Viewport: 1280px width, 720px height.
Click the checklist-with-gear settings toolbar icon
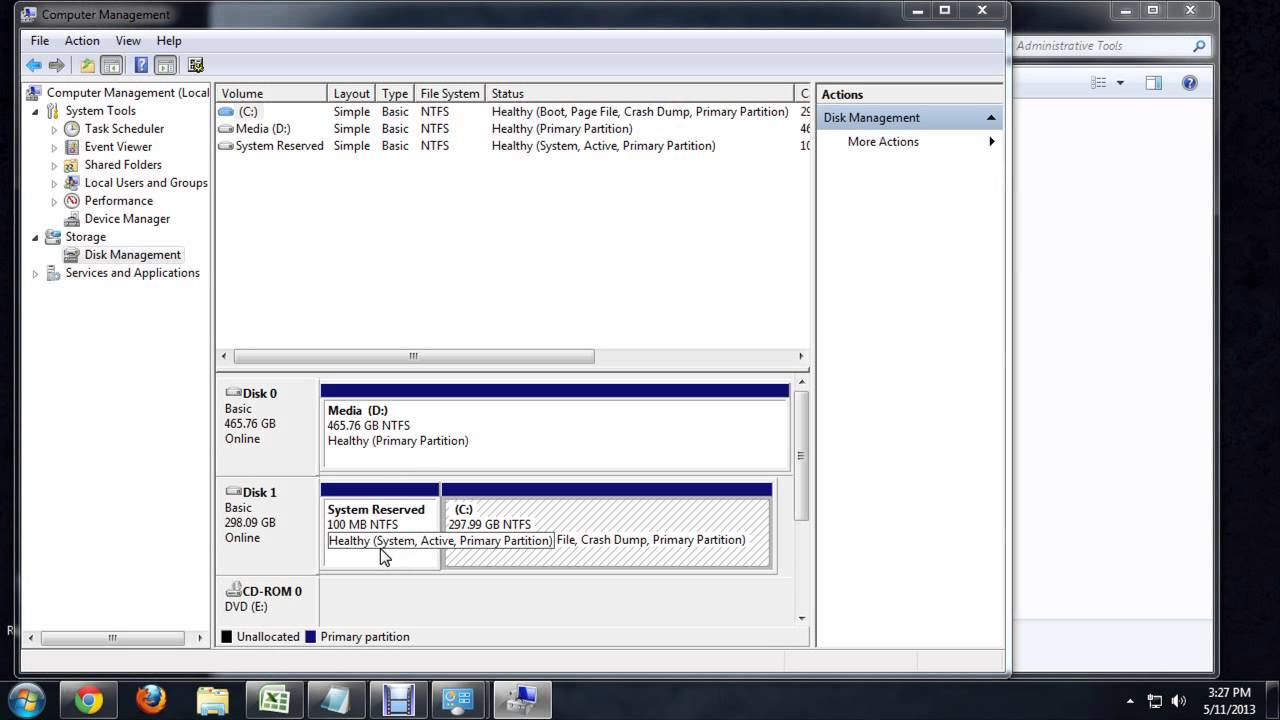click(x=196, y=65)
